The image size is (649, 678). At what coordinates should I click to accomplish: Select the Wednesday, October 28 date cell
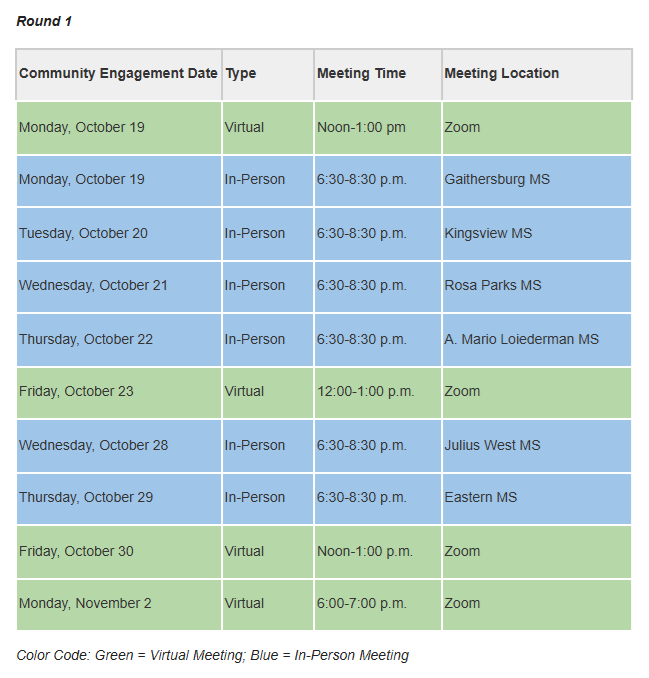point(119,446)
